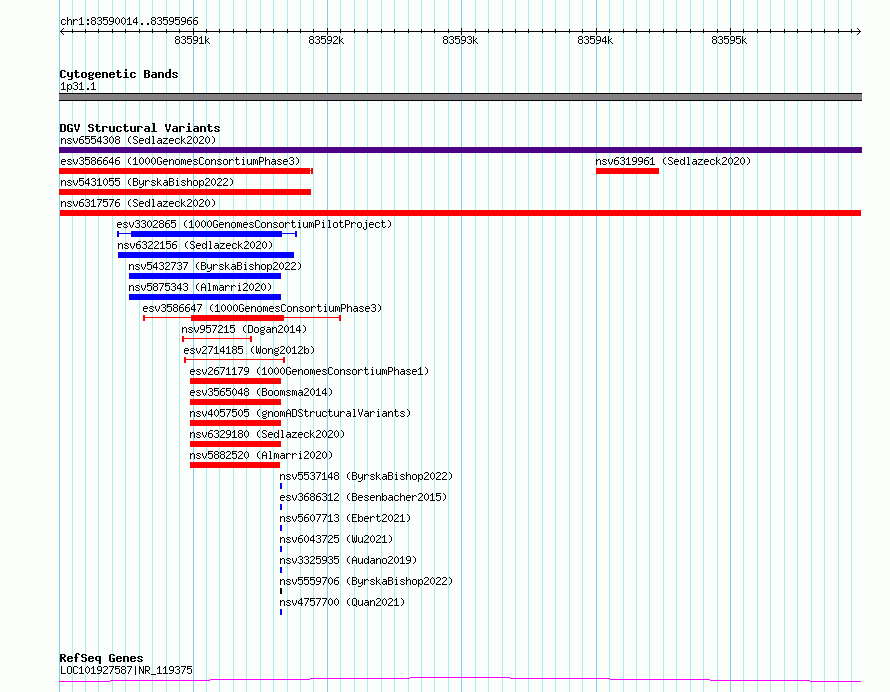Select the blue bar under nsv5875343
This screenshot has height=692, width=890.
[x=205, y=297]
